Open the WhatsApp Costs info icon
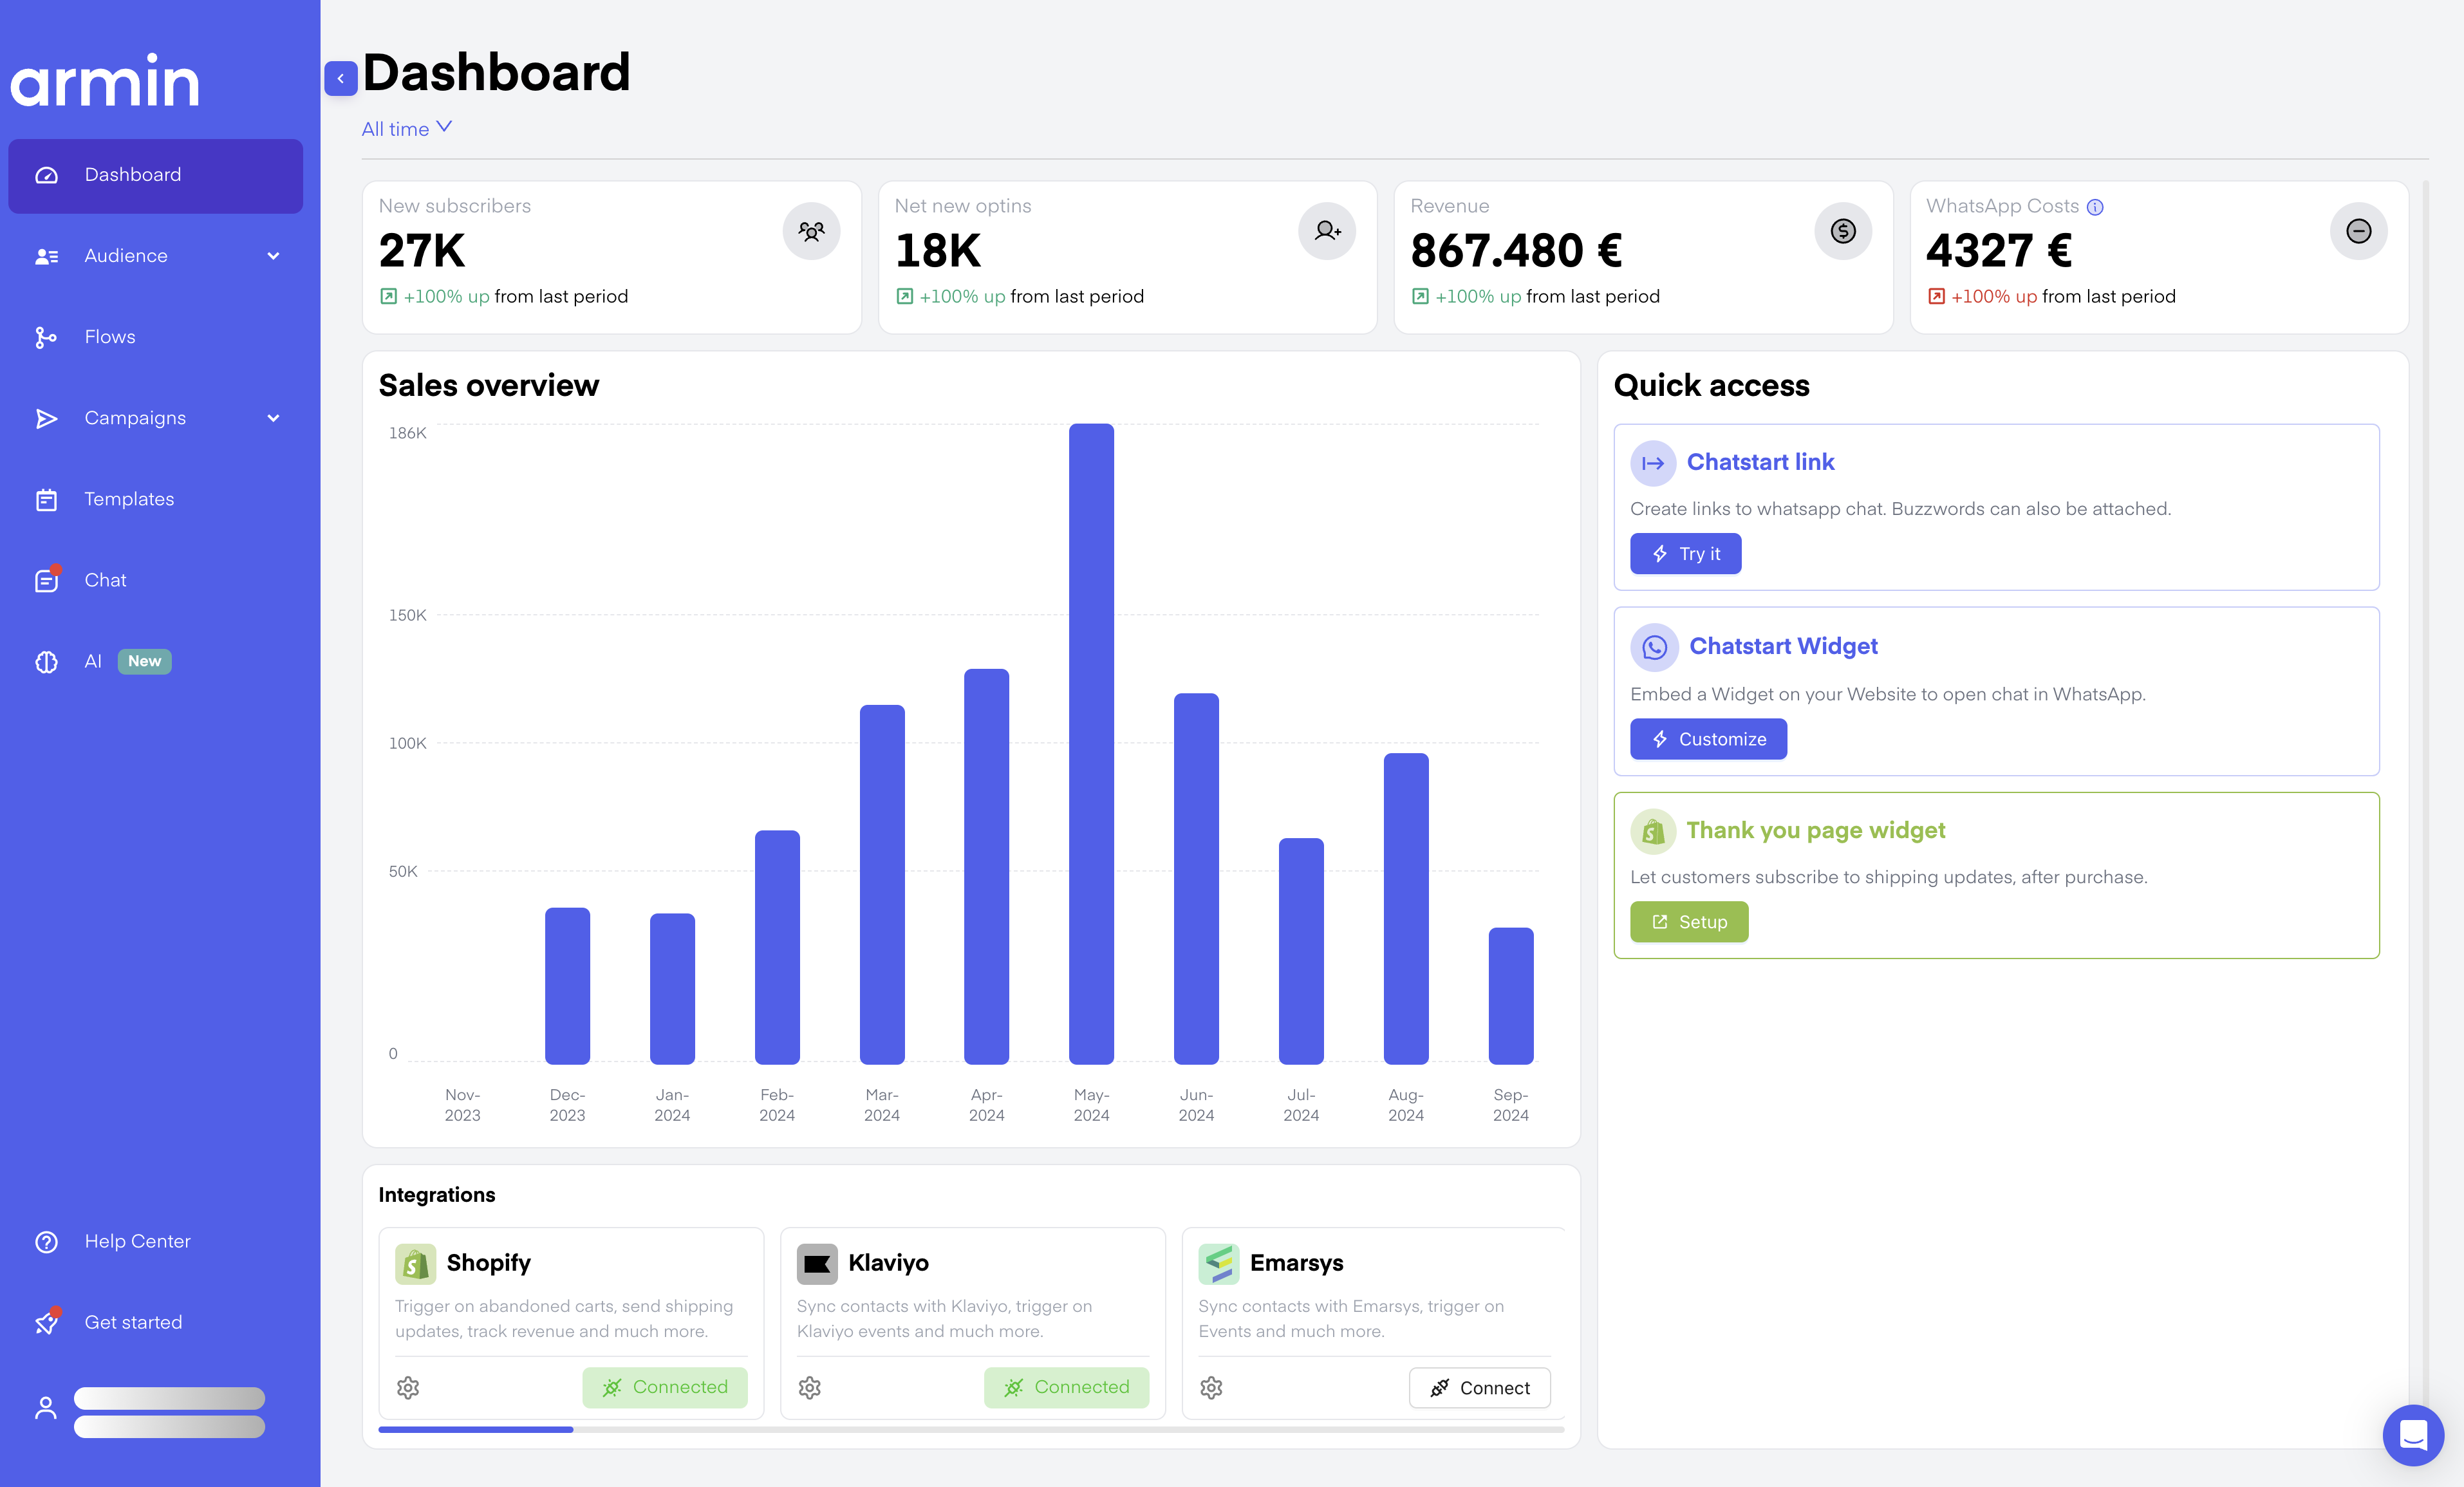This screenshot has height=1487, width=2464. pyautogui.click(x=2095, y=207)
